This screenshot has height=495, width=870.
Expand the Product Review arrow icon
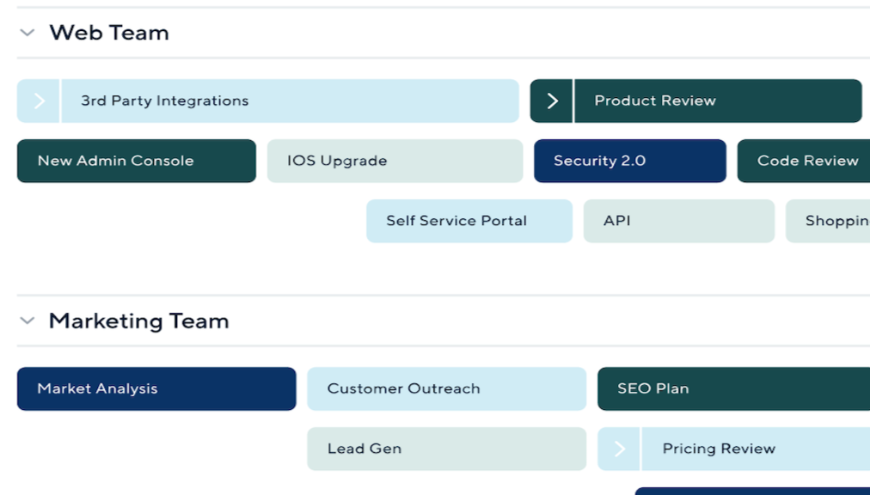click(552, 101)
